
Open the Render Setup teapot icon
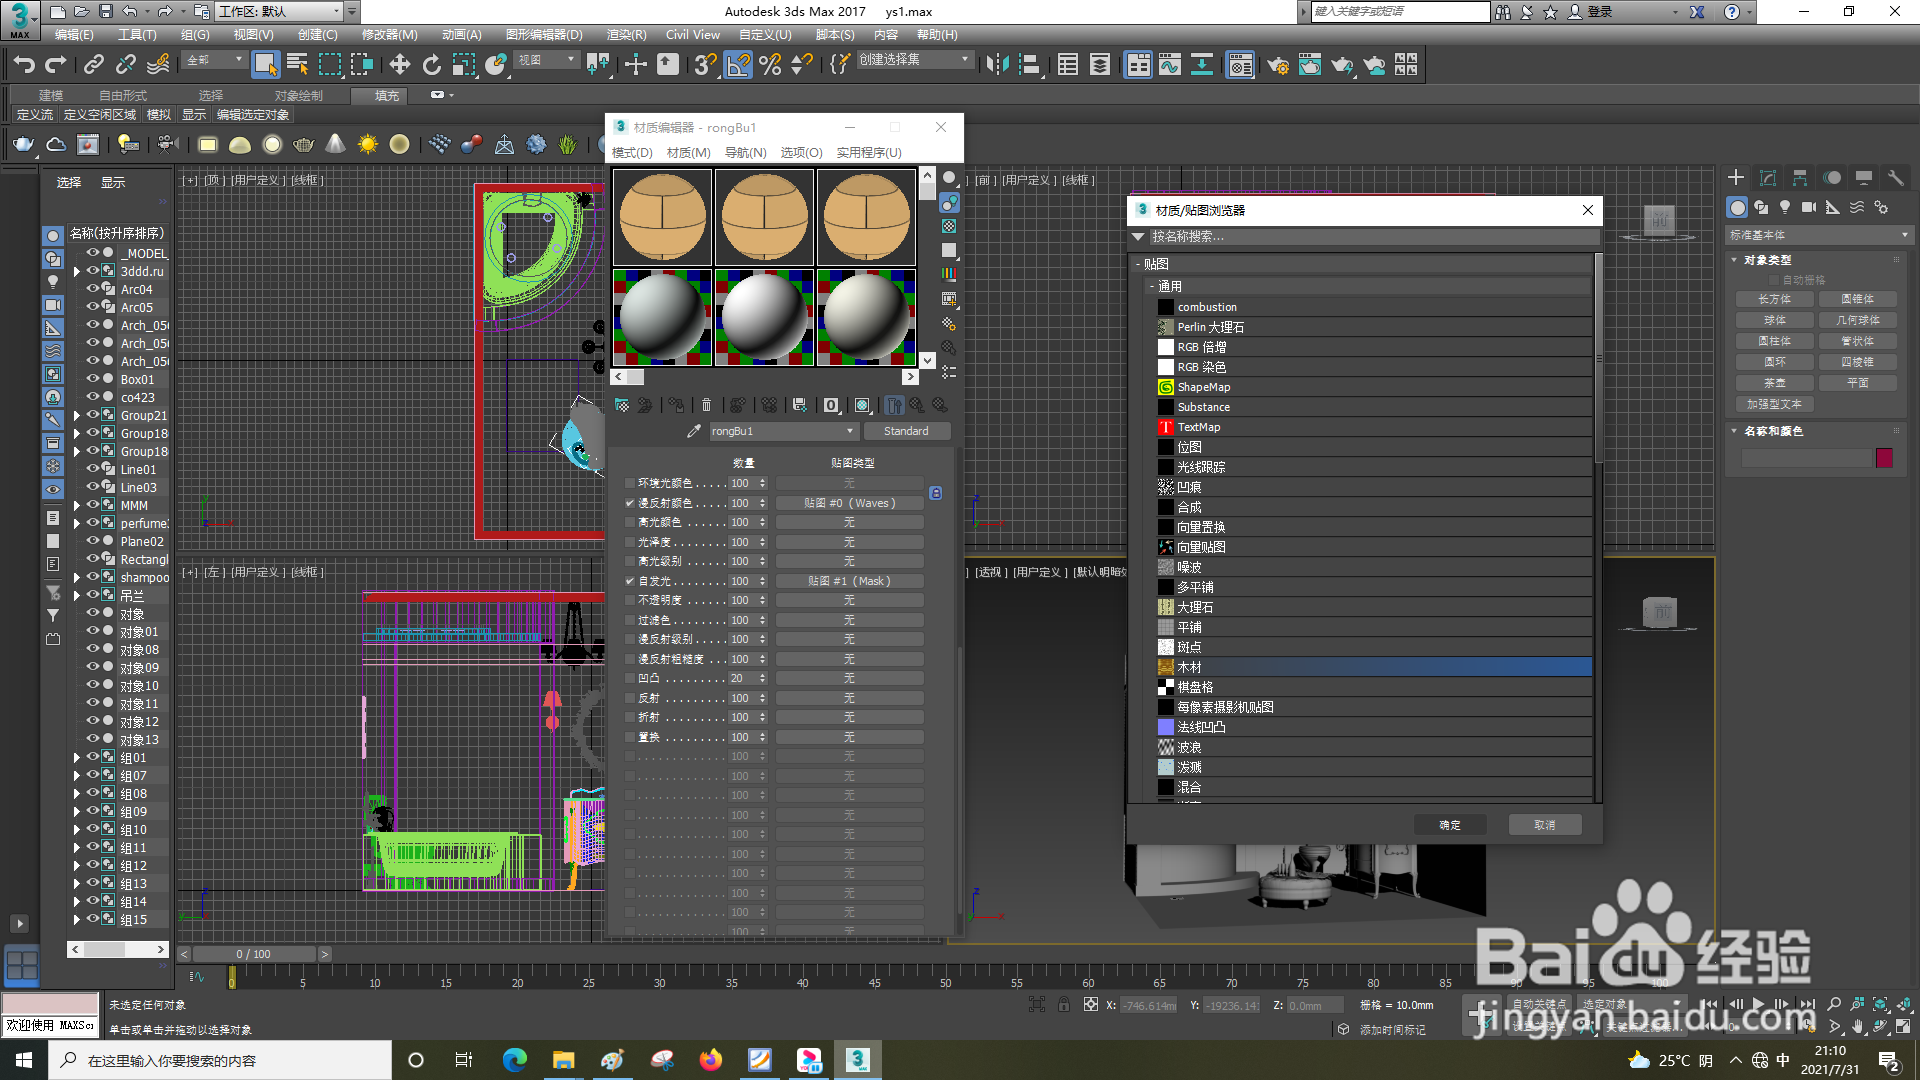[x=1277, y=65]
